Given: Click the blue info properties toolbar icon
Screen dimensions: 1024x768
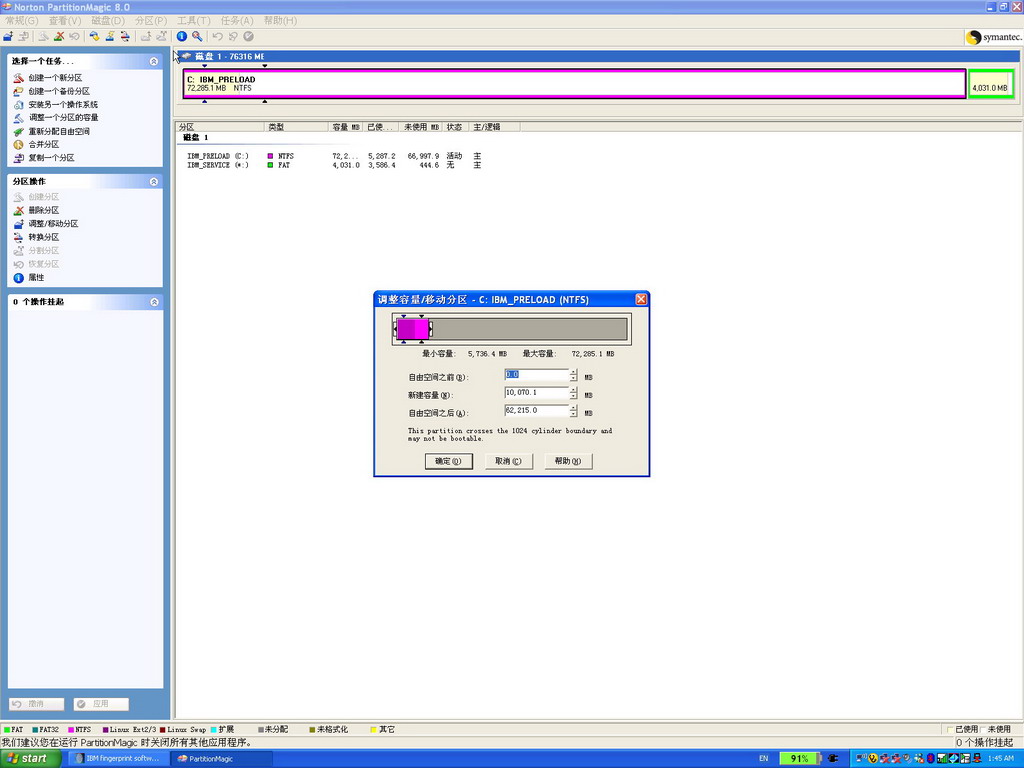Looking at the screenshot, I should (x=182, y=36).
